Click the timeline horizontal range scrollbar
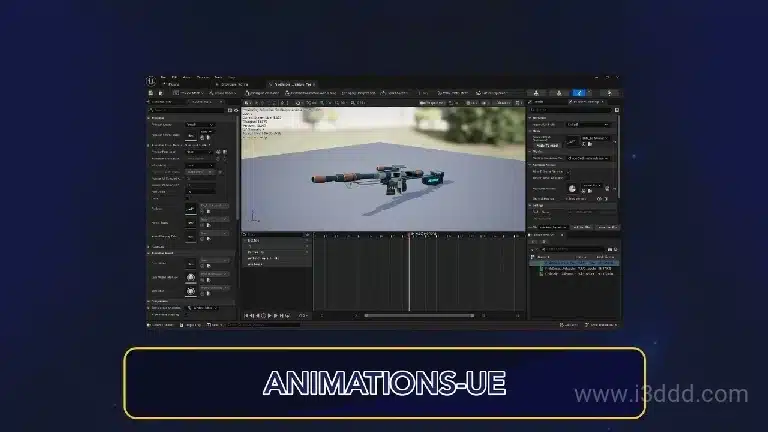The width and height of the screenshot is (768, 432). 419,316
